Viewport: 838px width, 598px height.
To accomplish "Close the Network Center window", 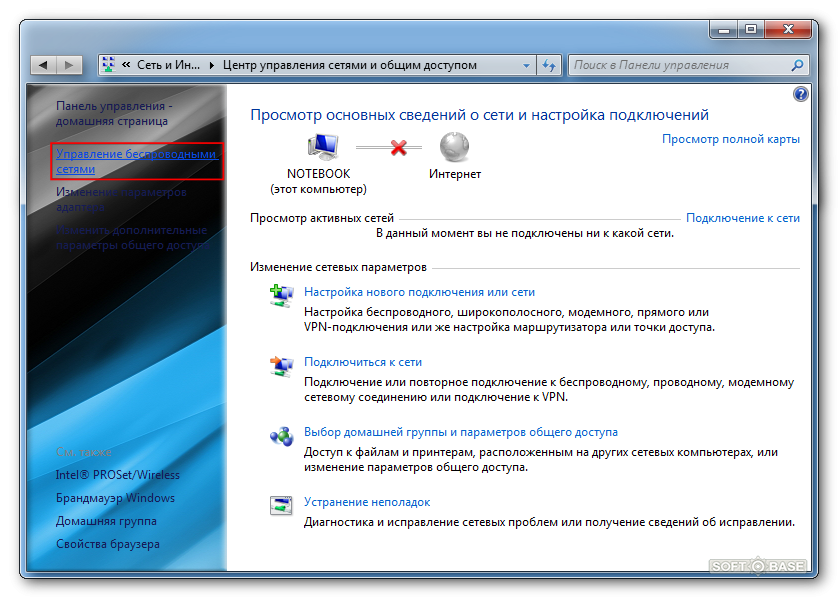I will pyautogui.click(x=788, y=29).
